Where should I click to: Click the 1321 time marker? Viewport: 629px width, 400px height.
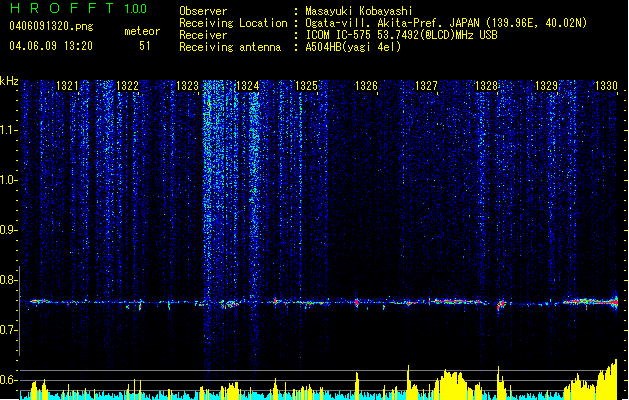pyautogui.click(x=67, y=85)
